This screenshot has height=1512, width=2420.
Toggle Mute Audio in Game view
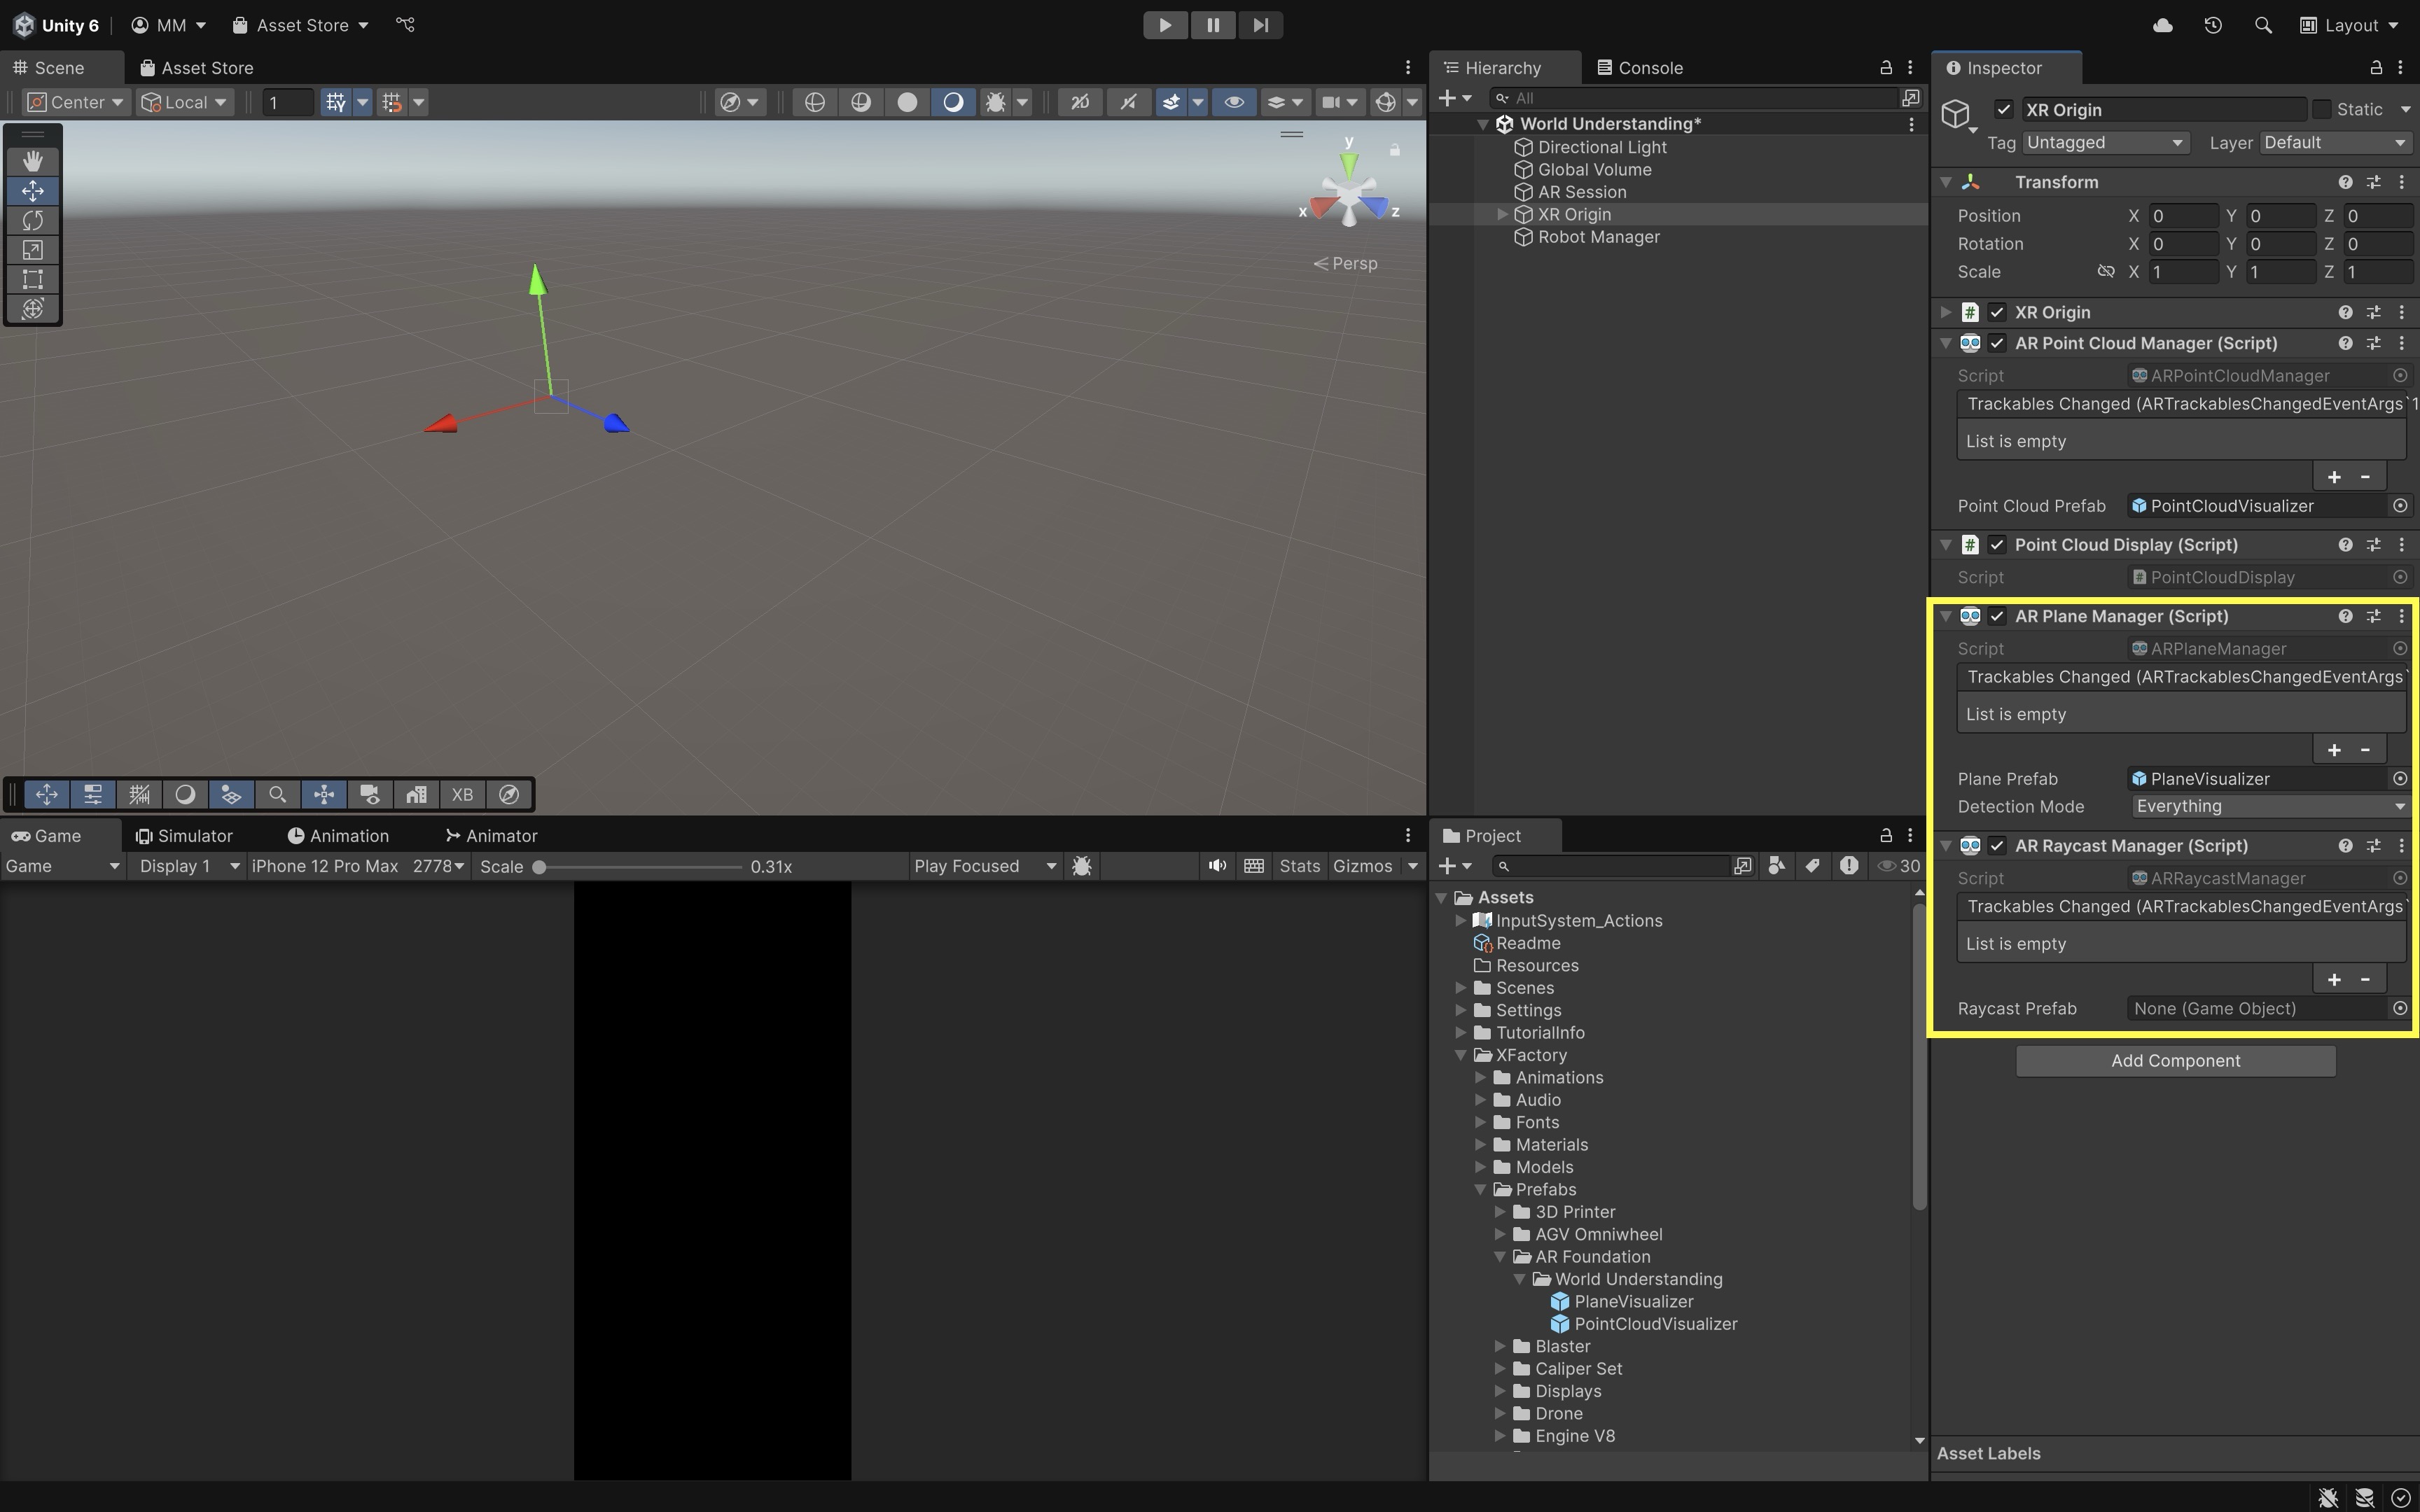click(x=1216, y=866)
